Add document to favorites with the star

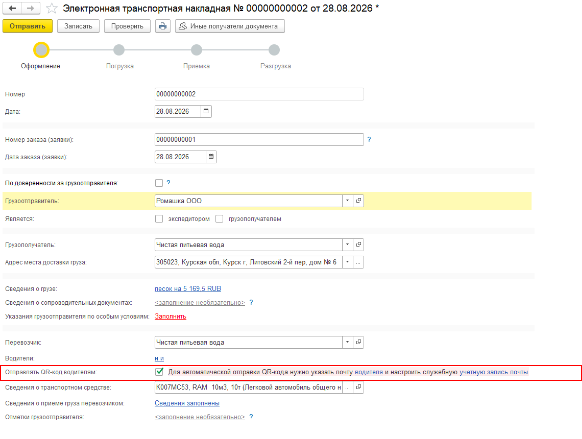pyautogui.click(x=52, y=8)
